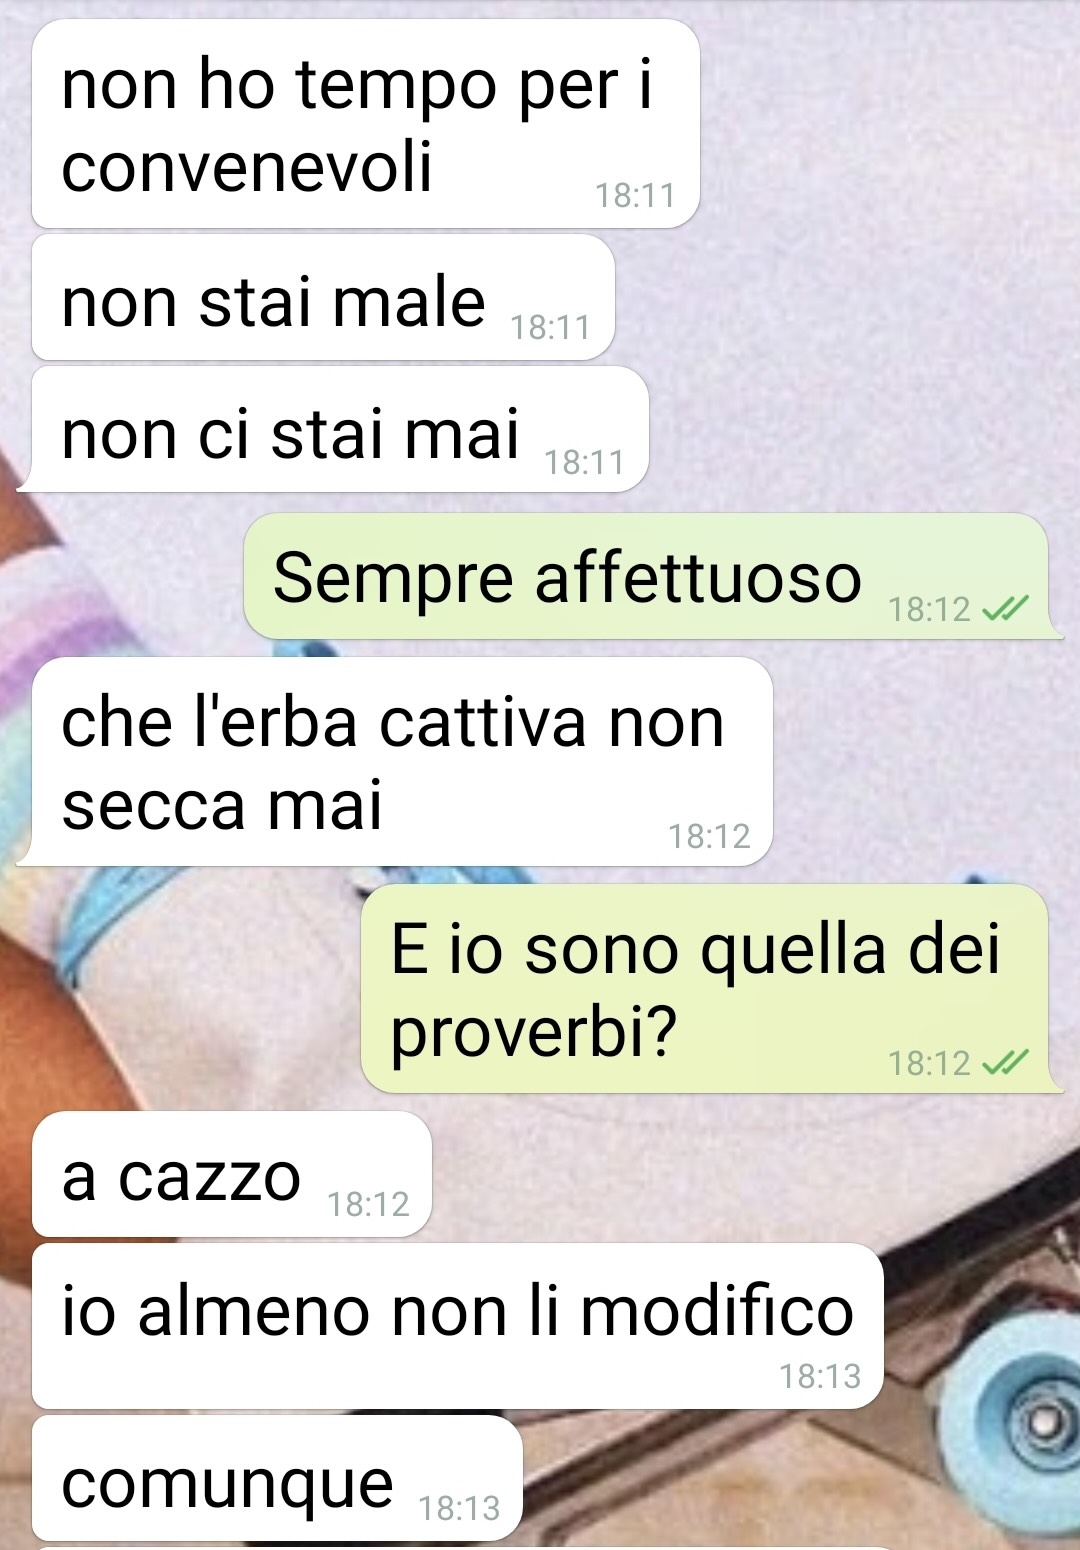
Task: Select the "io almeno non li modifico" message
Action: click(458, 1326)
